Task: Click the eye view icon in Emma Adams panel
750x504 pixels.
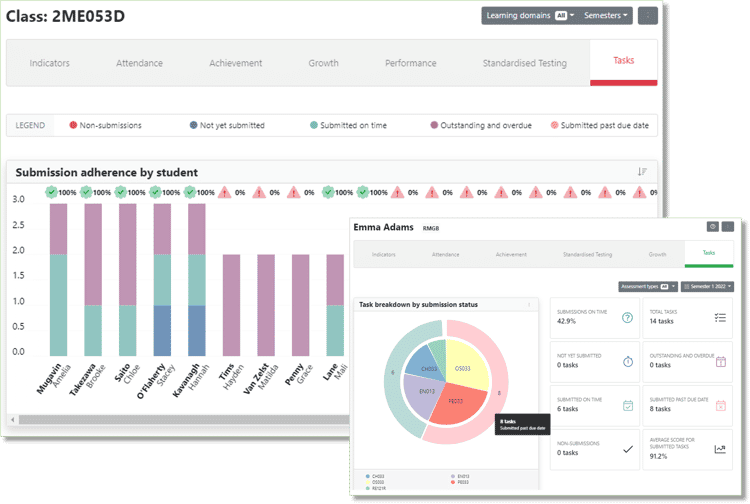Action: point(713,227)
